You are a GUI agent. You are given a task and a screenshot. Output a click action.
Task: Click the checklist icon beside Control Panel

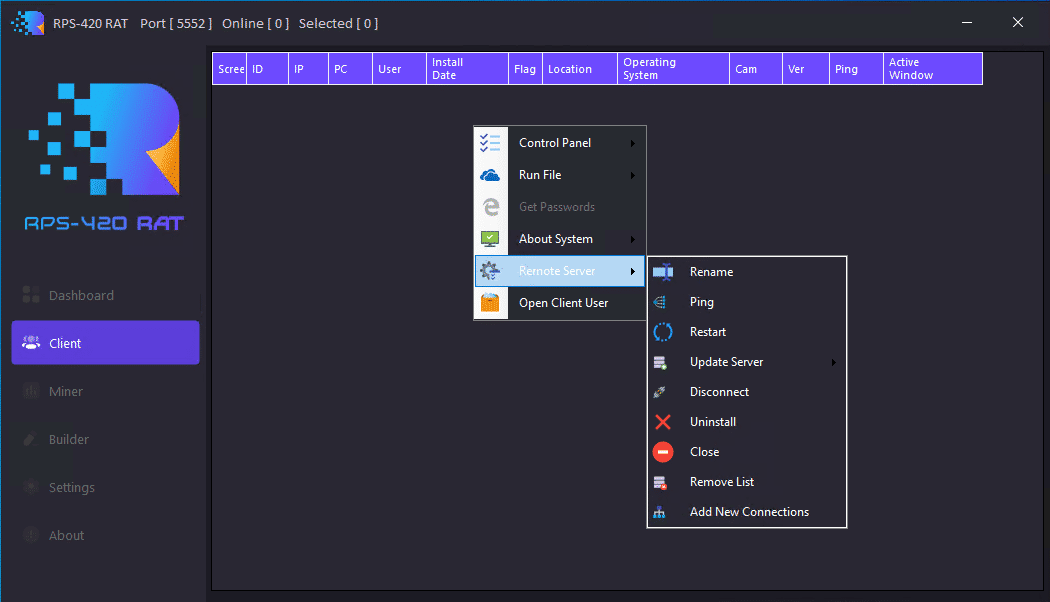tap(490, 143)
